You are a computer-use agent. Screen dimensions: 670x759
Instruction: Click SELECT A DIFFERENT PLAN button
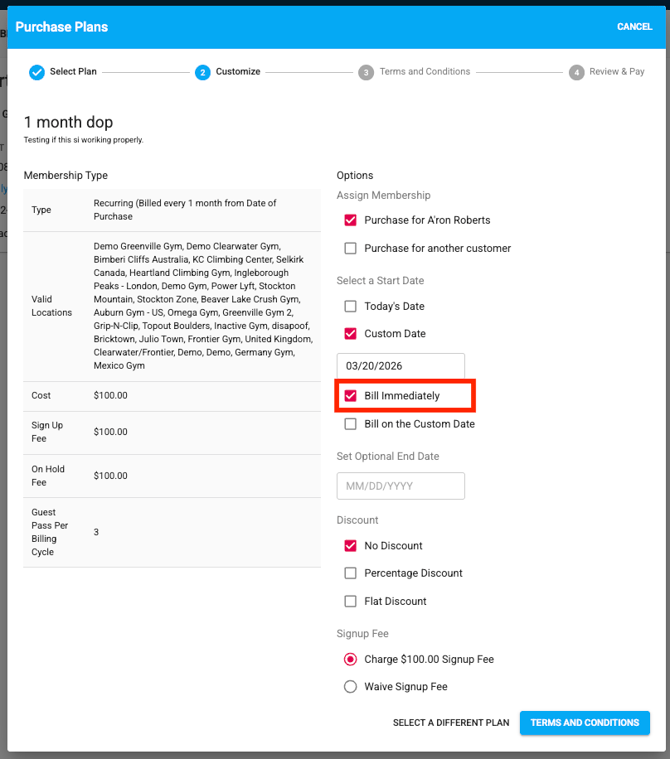point(451,723)
